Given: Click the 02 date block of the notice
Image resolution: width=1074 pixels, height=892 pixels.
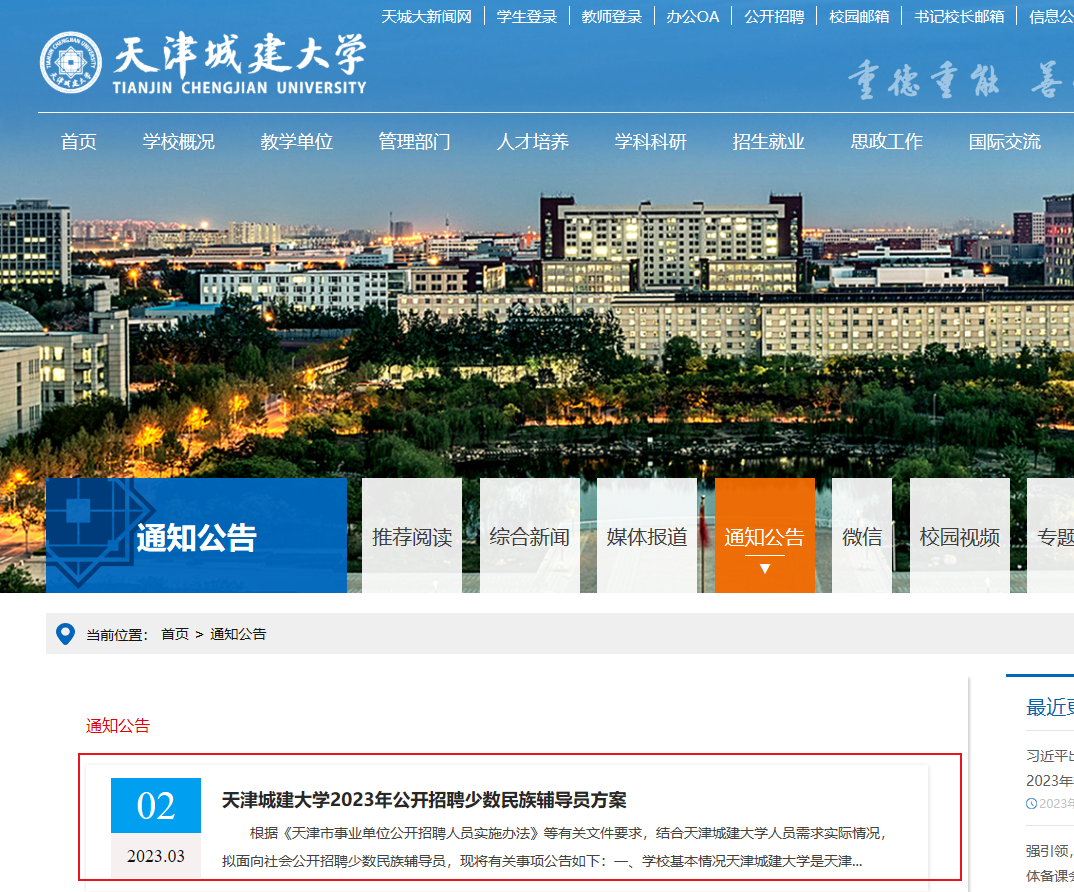Looking at the screenshot, I should (x=155, y=805).
